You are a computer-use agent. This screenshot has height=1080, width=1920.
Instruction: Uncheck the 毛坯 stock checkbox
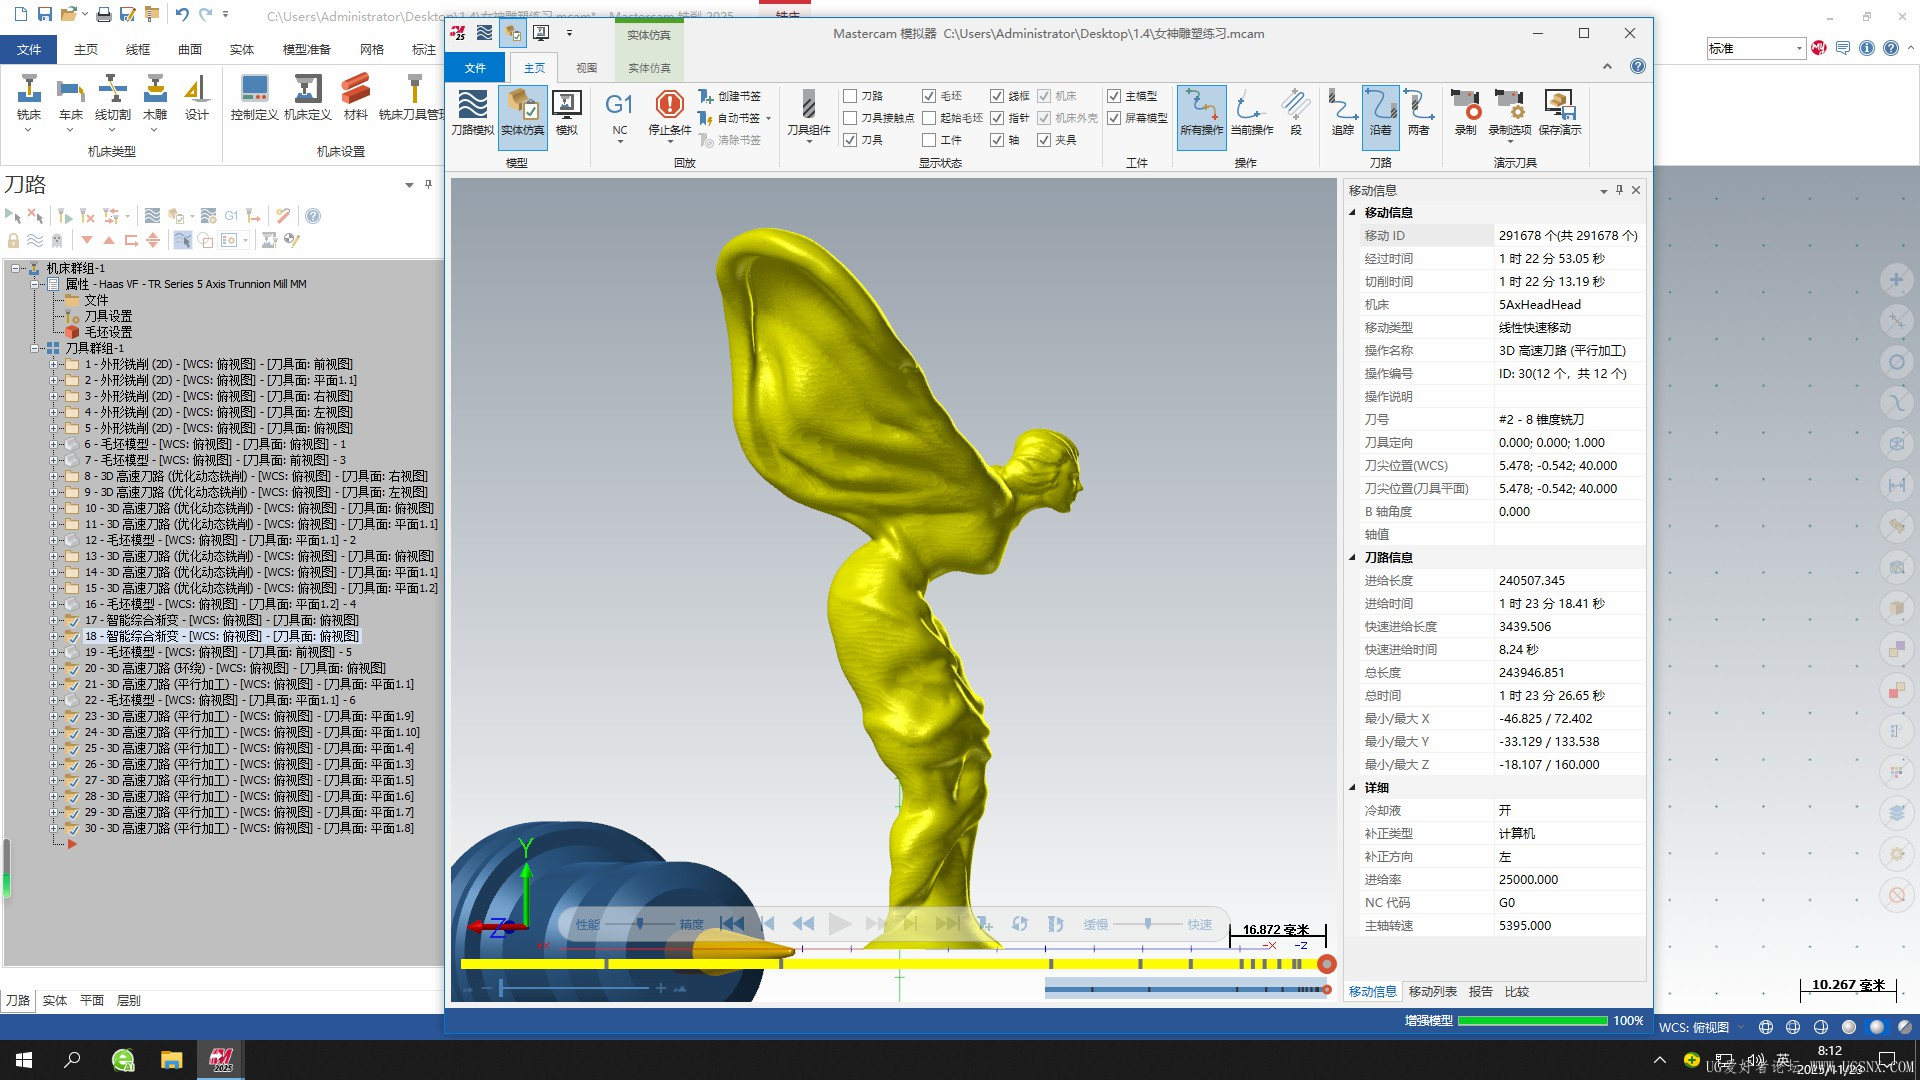(929, 96)
